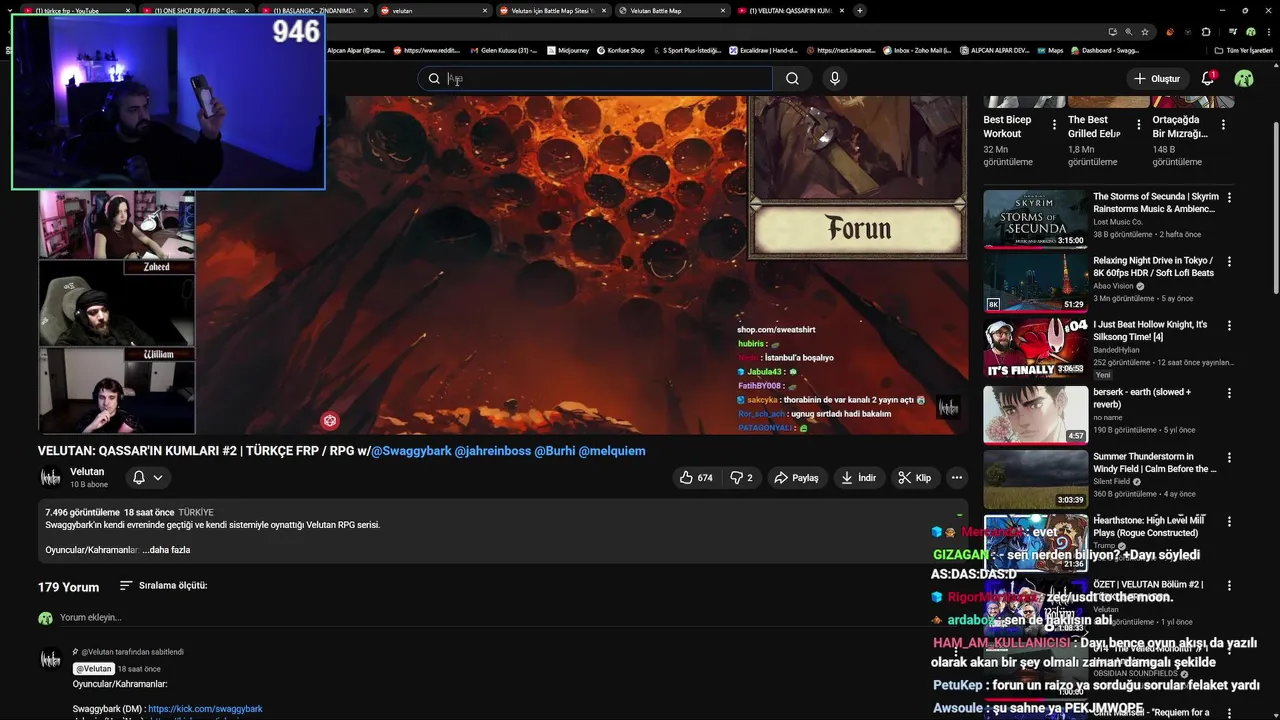Open the Gelen Kutusu Gmail bookmark
The image size is (1280, 720).
(x=502, y=50)
